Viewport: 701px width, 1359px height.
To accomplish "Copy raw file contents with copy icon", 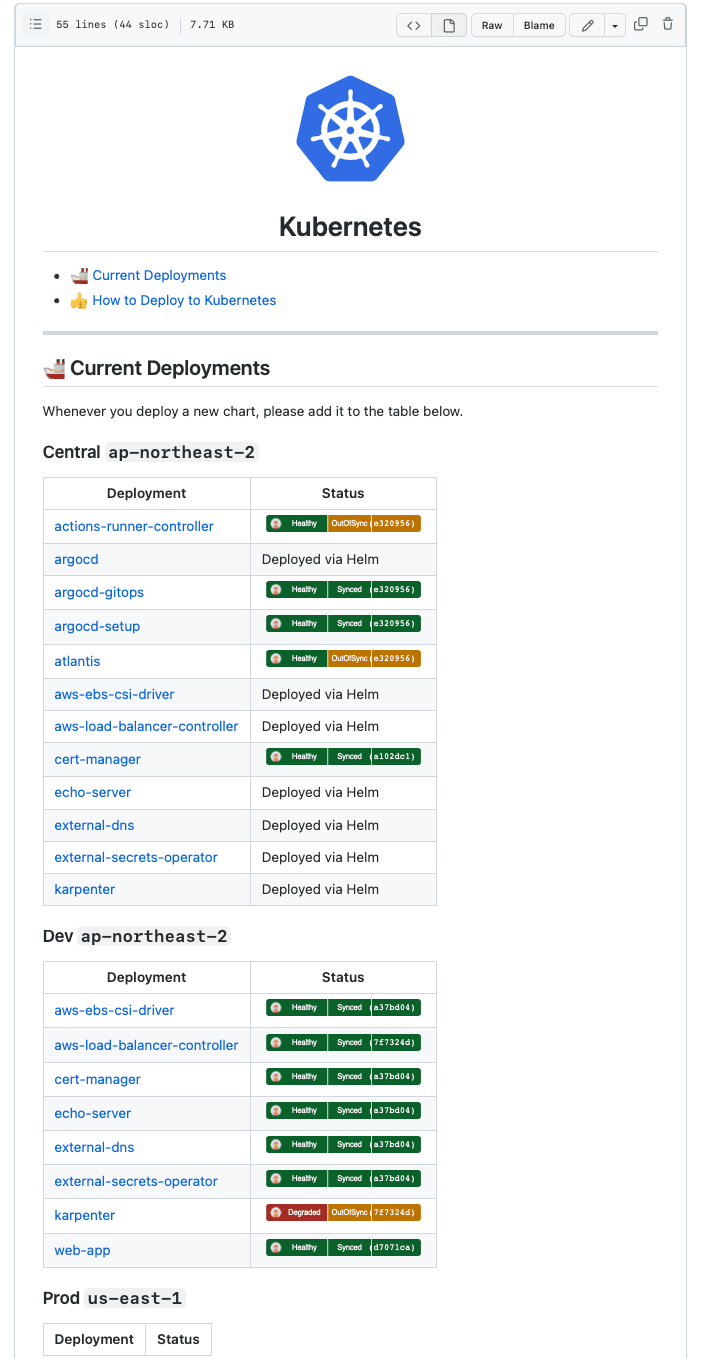I will pos(640,25).
